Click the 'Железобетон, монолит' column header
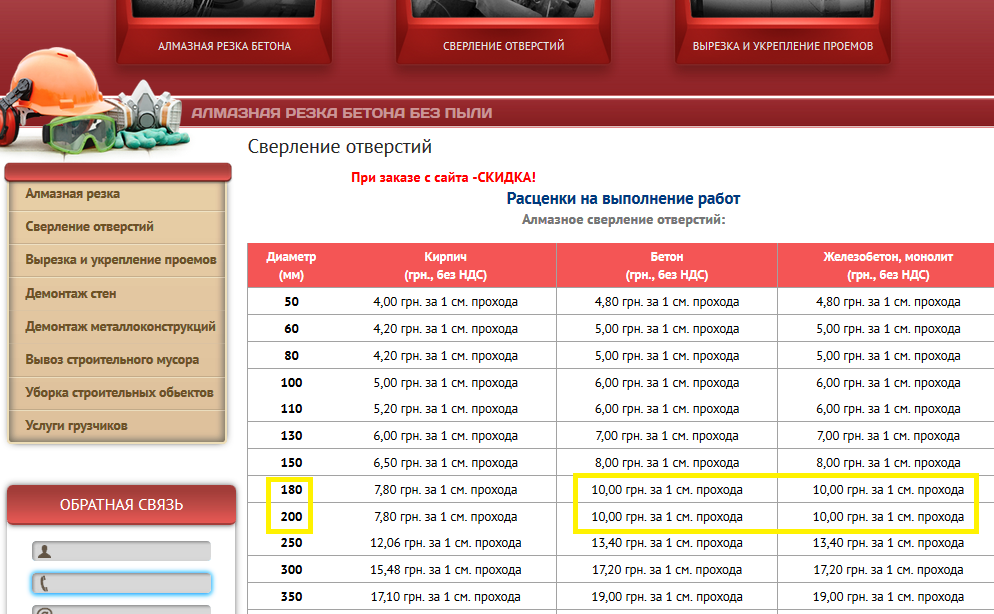Screen dimensions: 994x614 887,266
